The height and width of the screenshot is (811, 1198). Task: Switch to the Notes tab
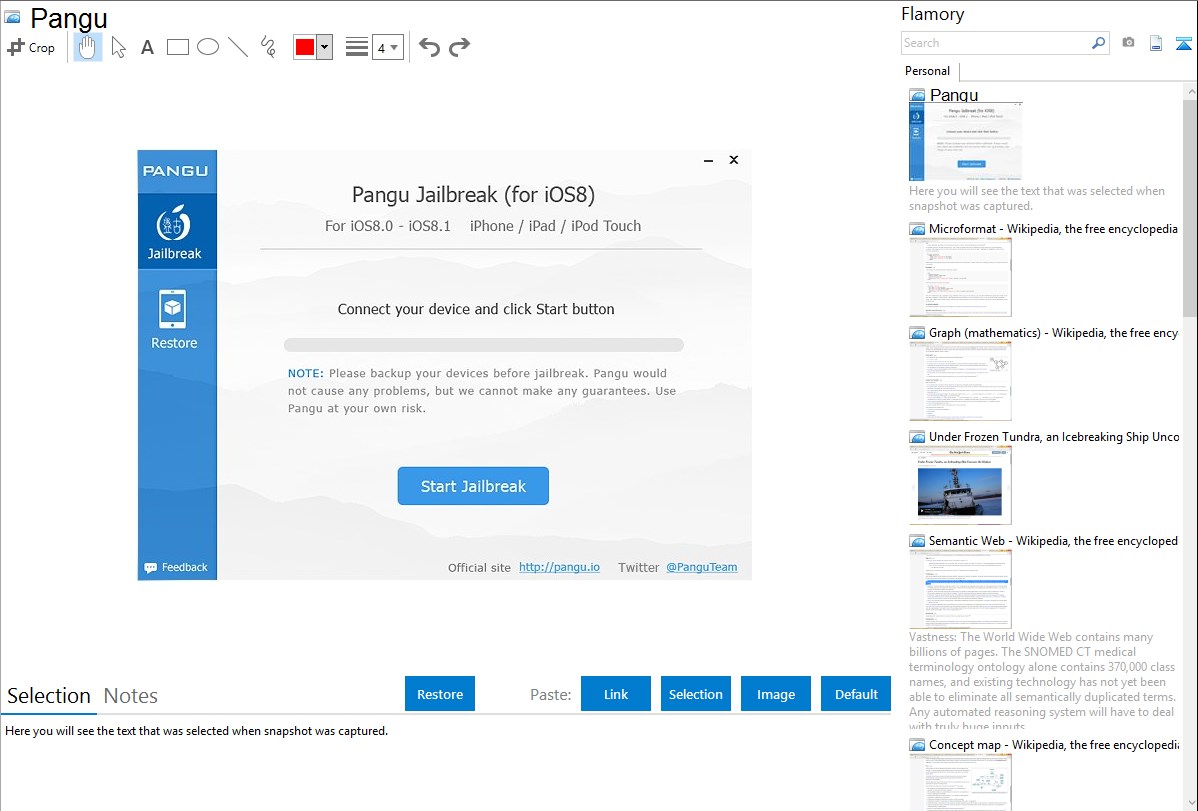[131, 696]
